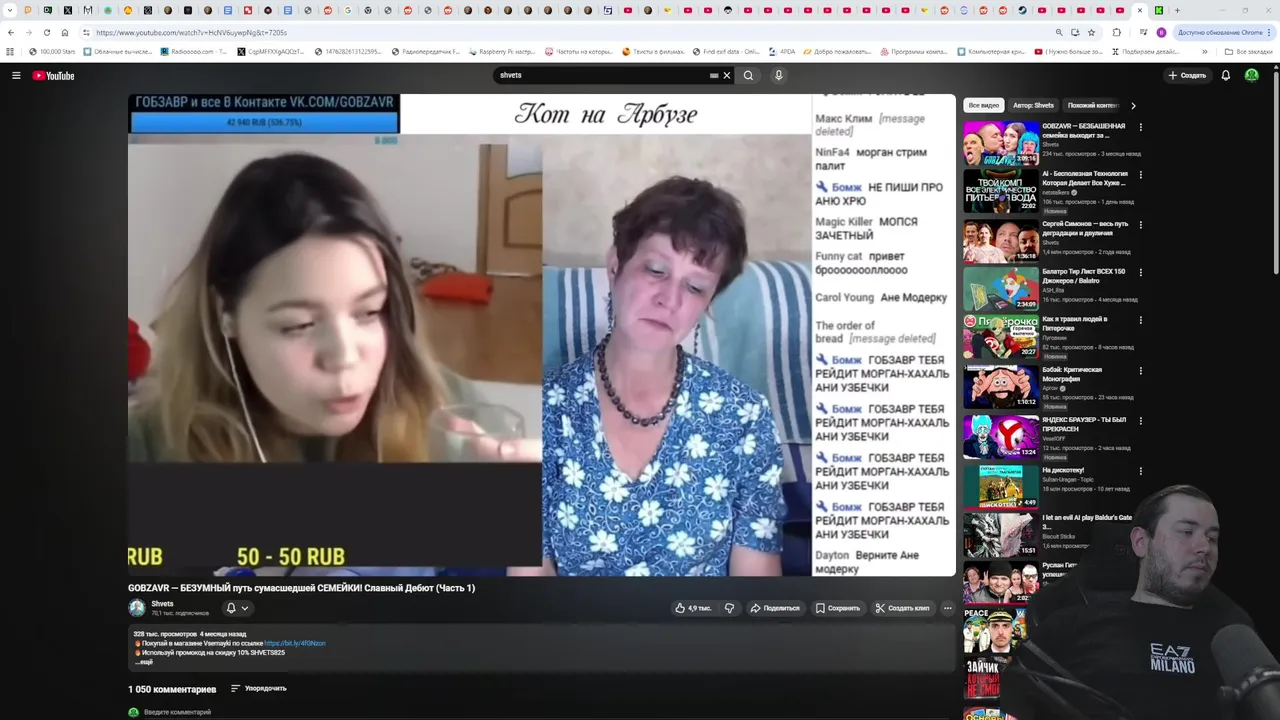The width and height of the screenshot is (1280, 720).
Task: Open the on-screen keyboard icon in search
Action: [714, 75]
